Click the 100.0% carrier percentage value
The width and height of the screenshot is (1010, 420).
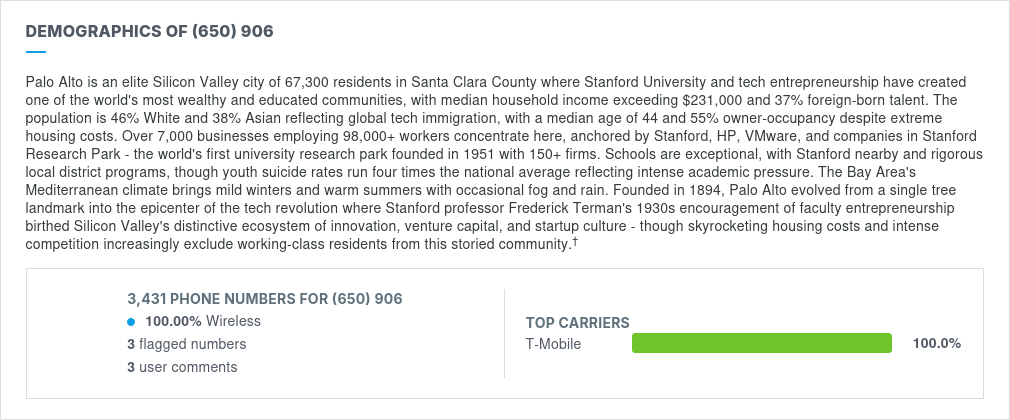coord(937,343)
